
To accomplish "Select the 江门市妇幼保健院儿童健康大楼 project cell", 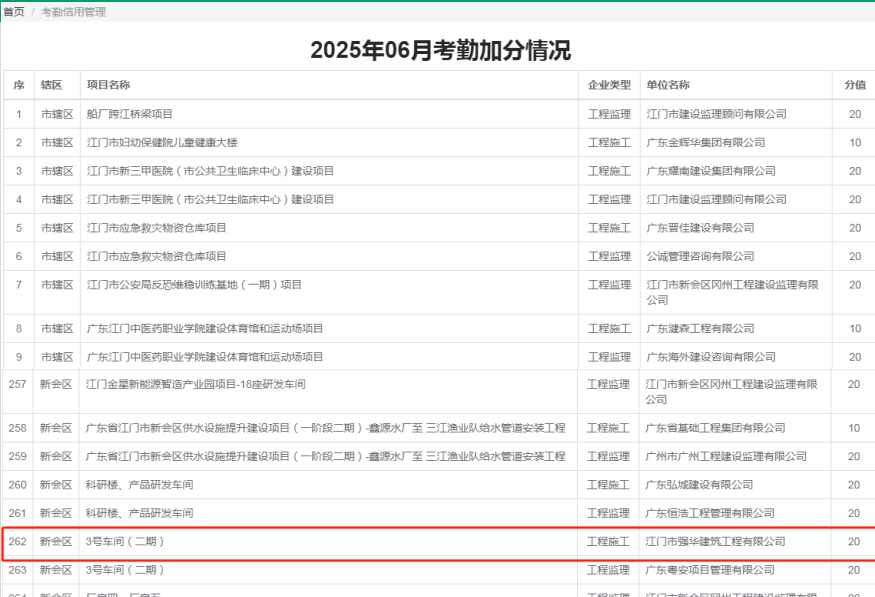I will (x=162, y=143).
